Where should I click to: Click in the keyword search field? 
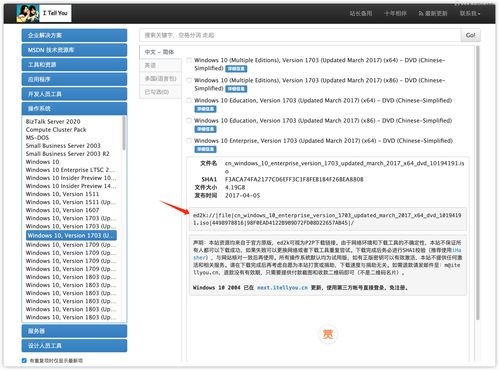pyautogui.click(x=300, y=35)
